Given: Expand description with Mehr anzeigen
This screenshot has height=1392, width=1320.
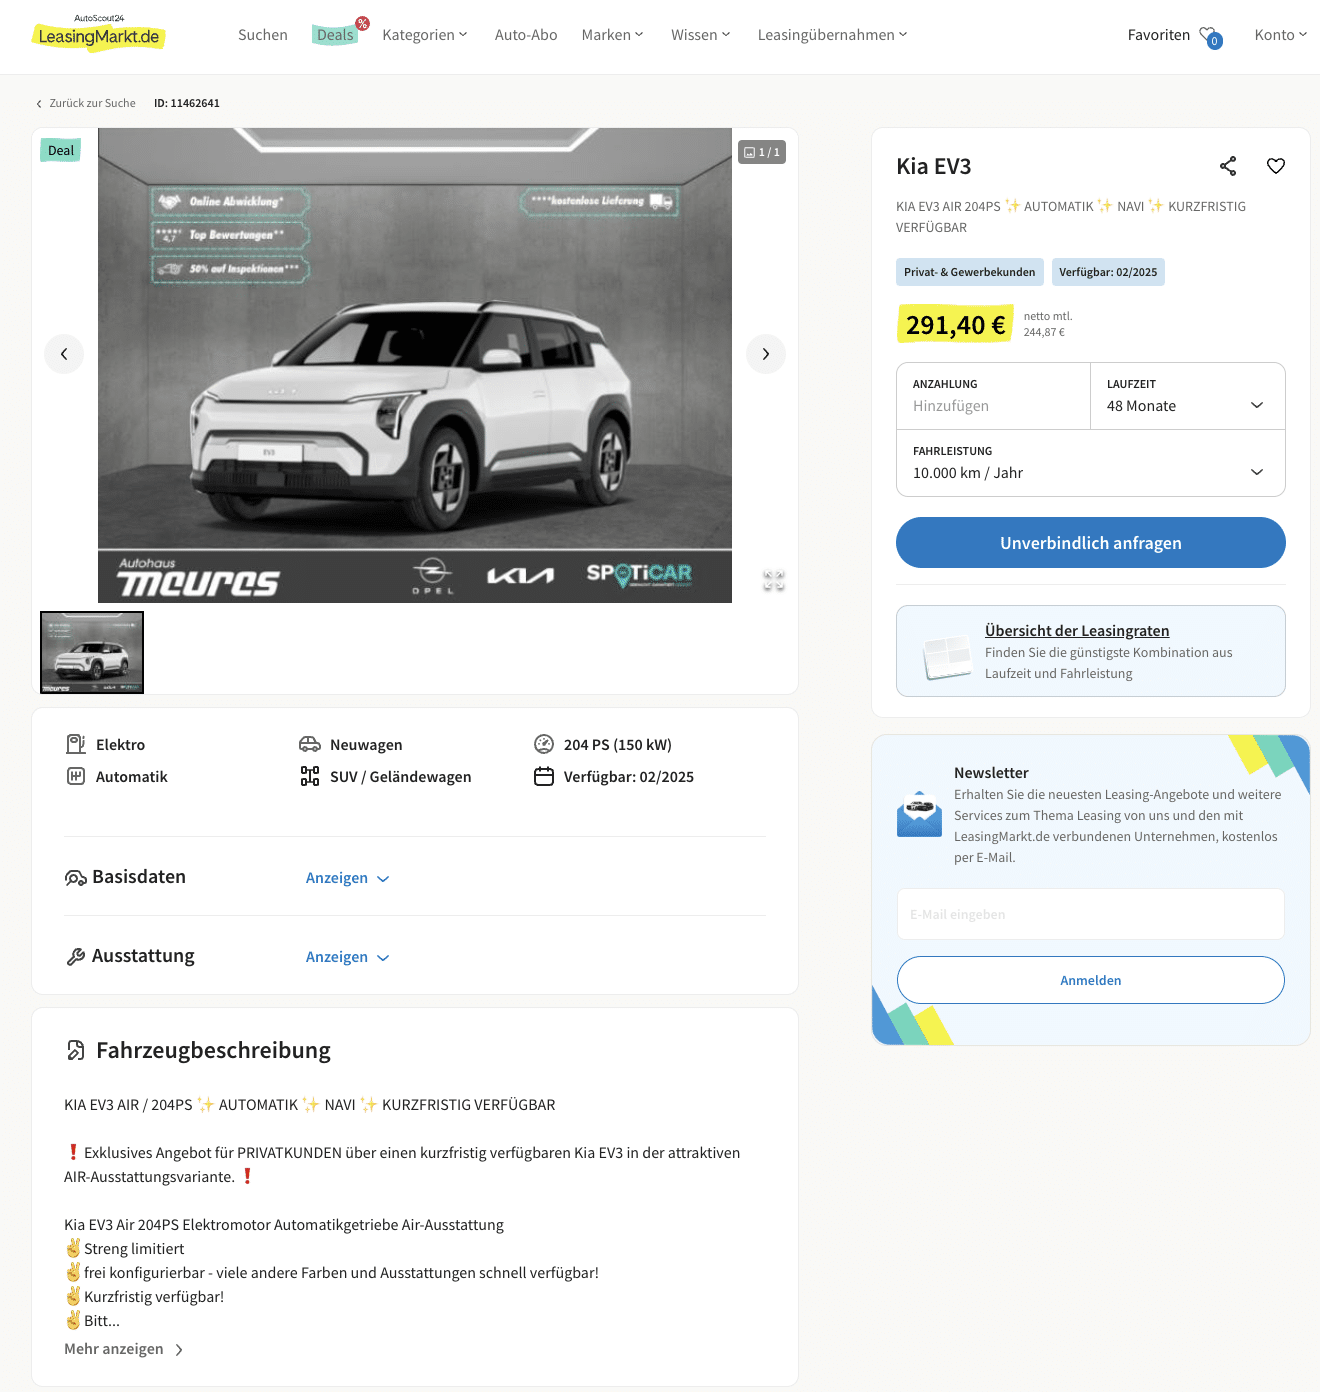Looking at the screenshot, I should 124,1349.
